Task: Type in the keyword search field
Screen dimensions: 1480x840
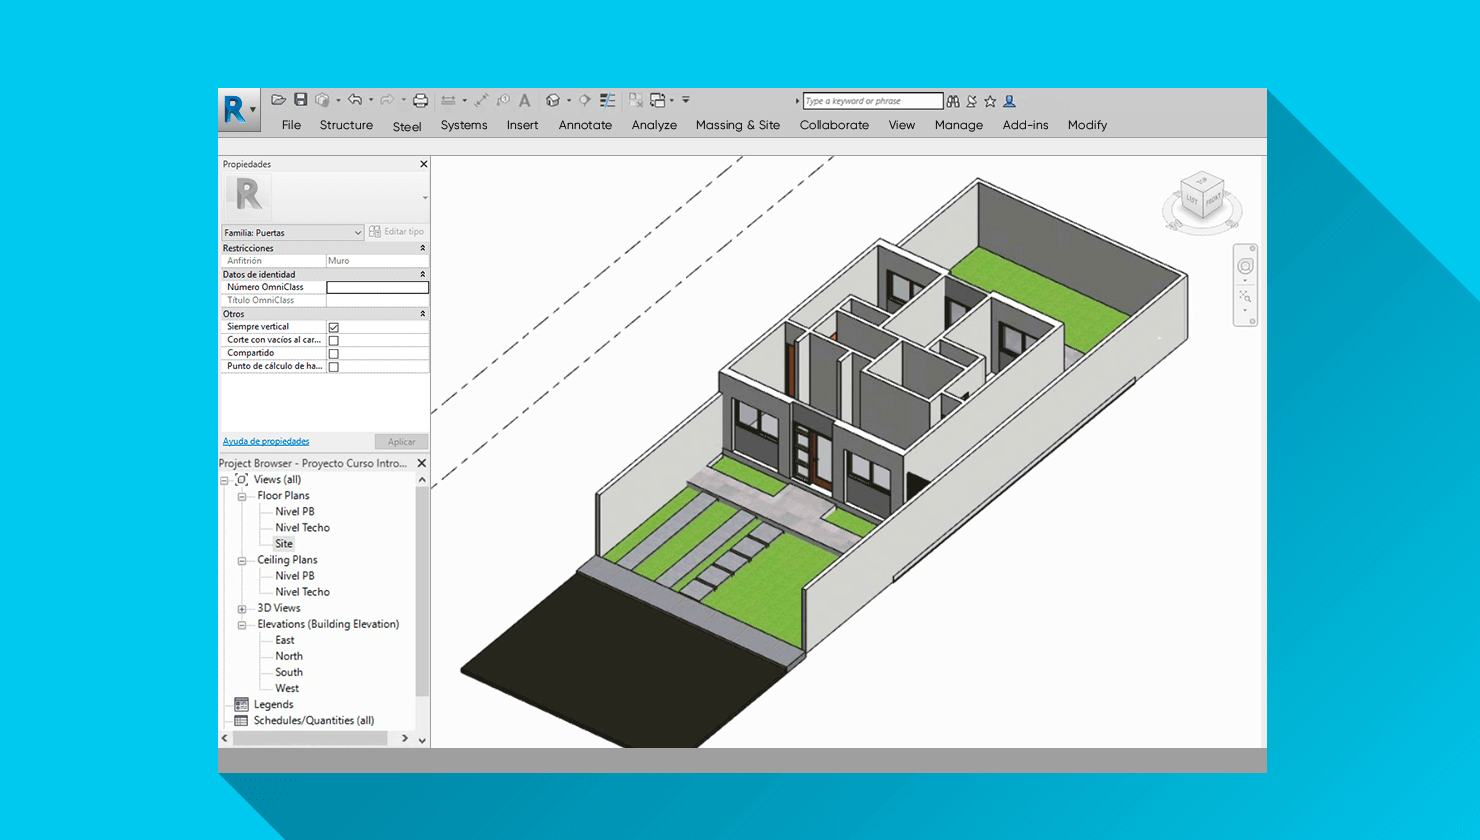Action: click(870, 100)
